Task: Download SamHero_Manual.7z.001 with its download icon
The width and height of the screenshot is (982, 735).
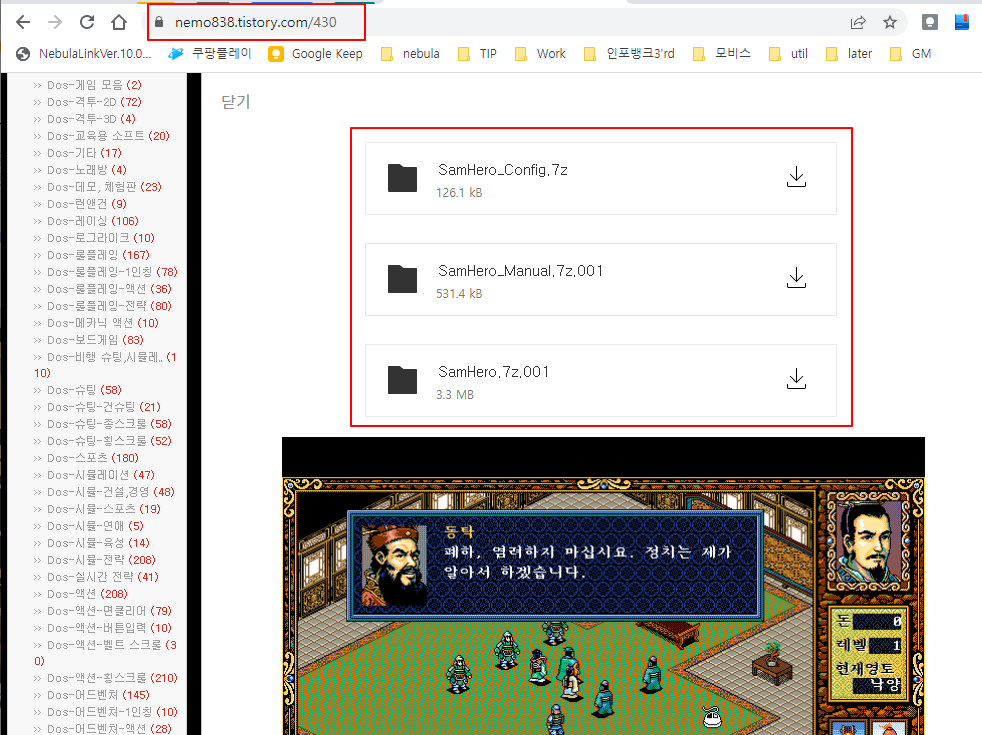Action: pyautogui.click(x=796, y=278)
